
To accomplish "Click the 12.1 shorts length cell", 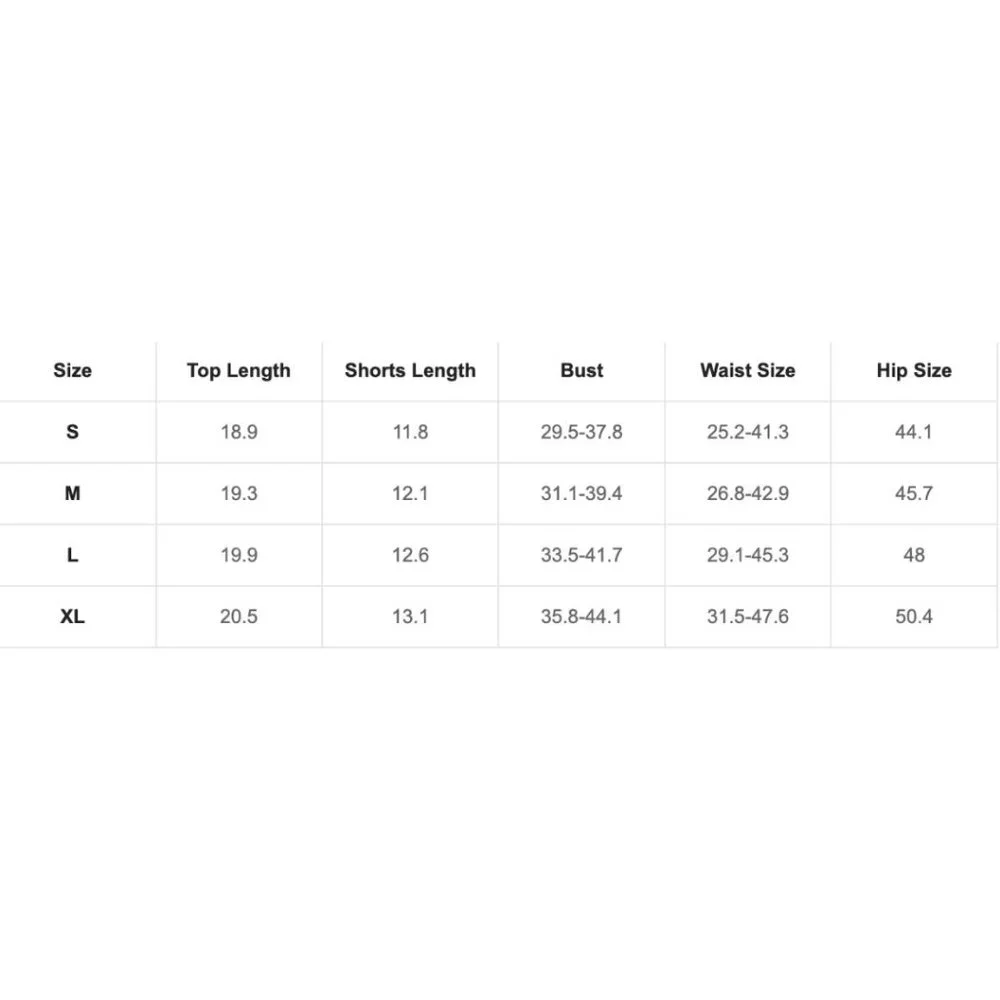I will point(410,493).
